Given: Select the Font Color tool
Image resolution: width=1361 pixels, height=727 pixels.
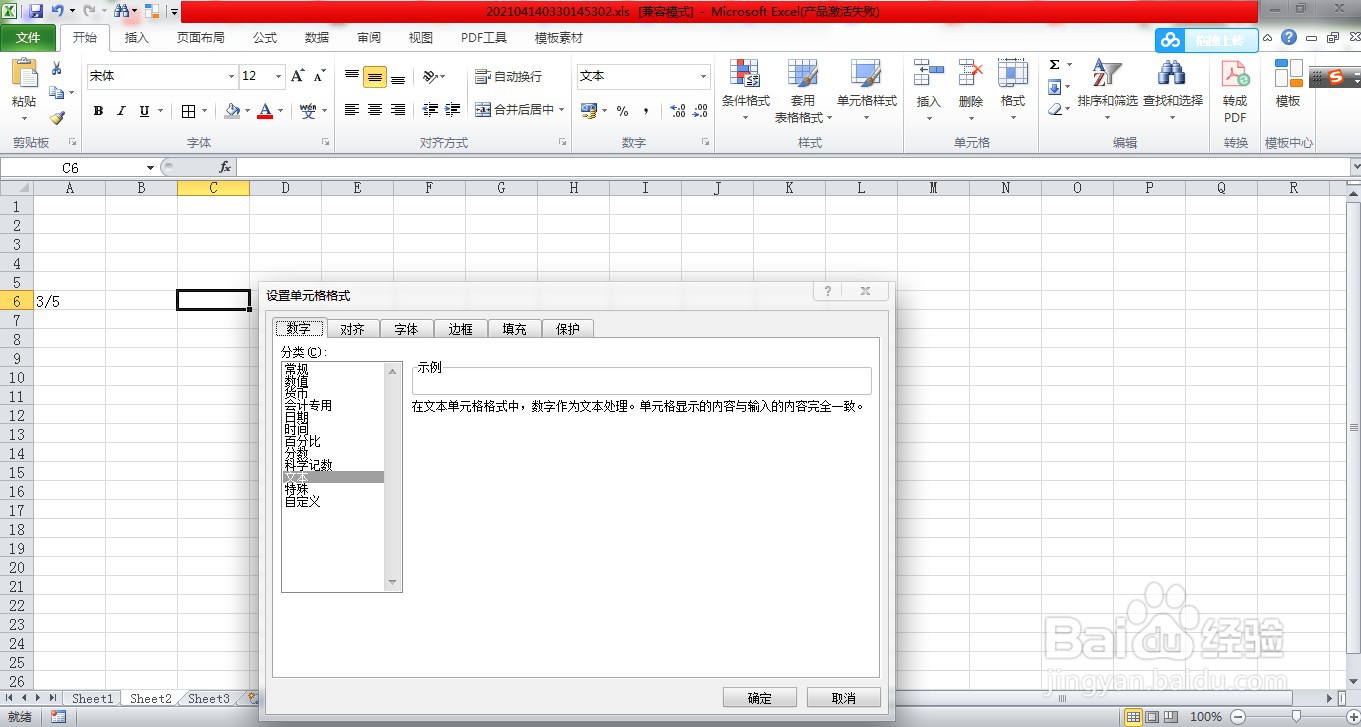Looking at the screenshot, I should tap(264, 110).
